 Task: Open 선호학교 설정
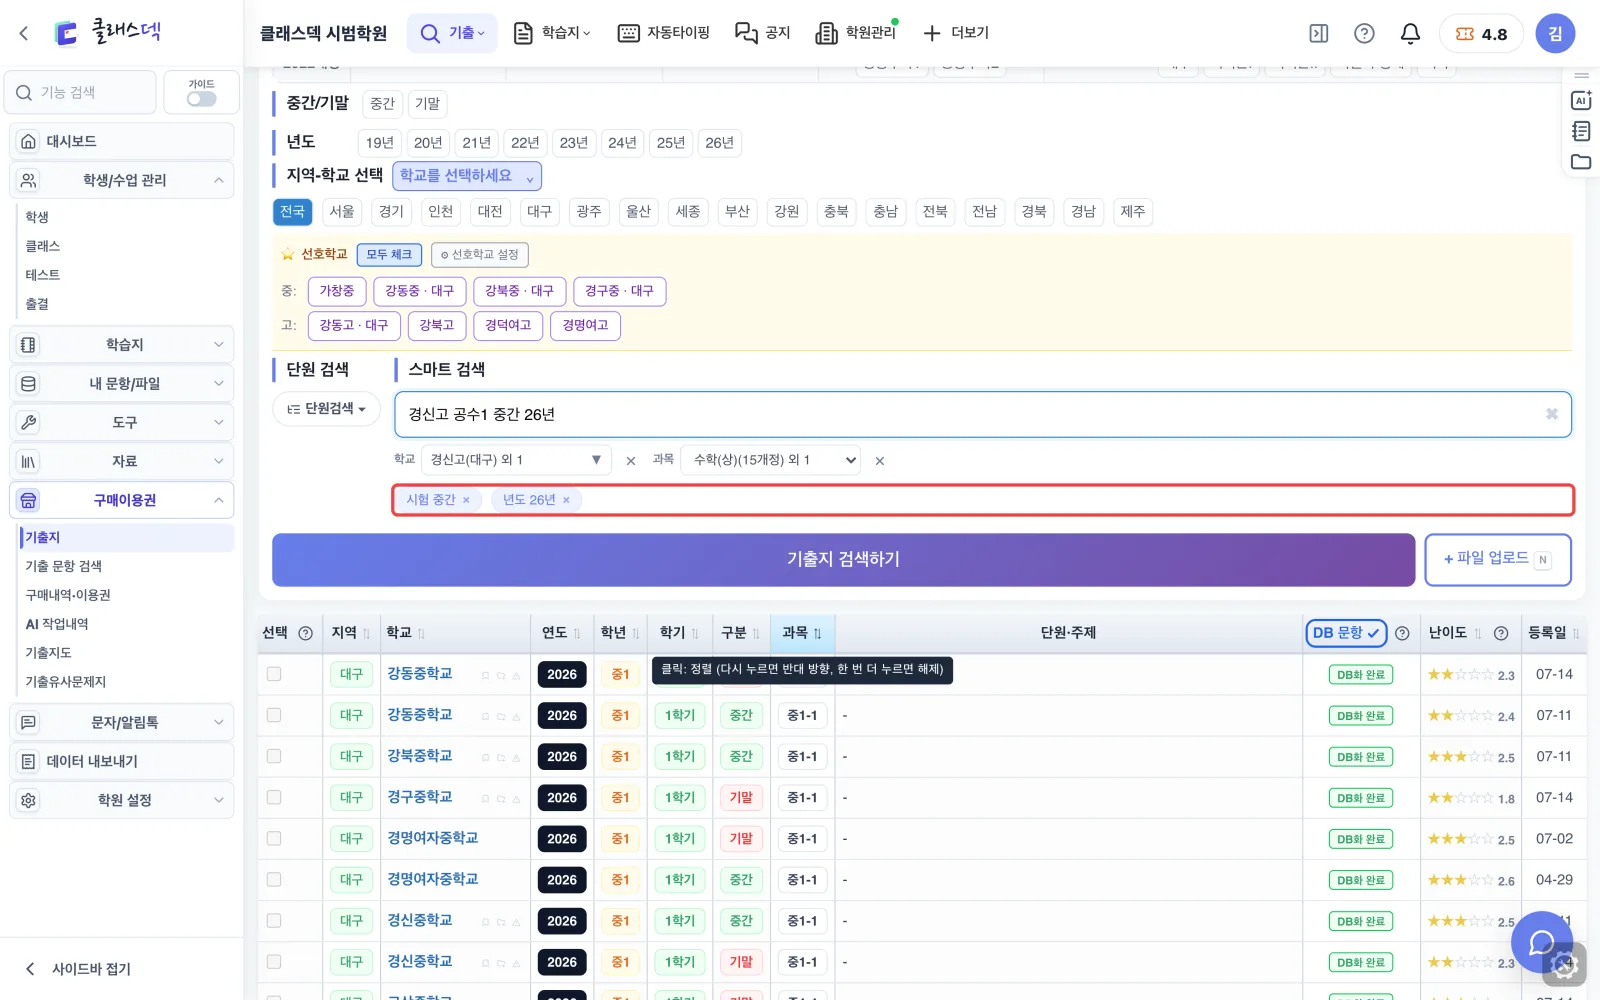coord(480,255)
